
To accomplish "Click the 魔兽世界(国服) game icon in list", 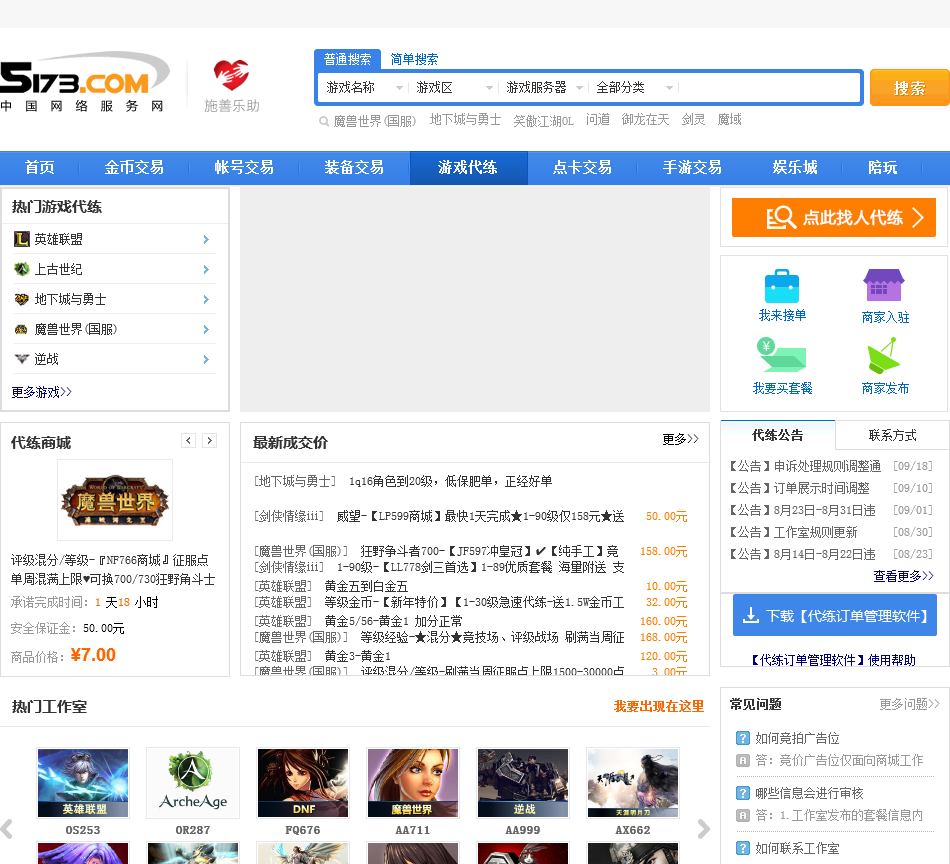I will (x=22, y=330).
